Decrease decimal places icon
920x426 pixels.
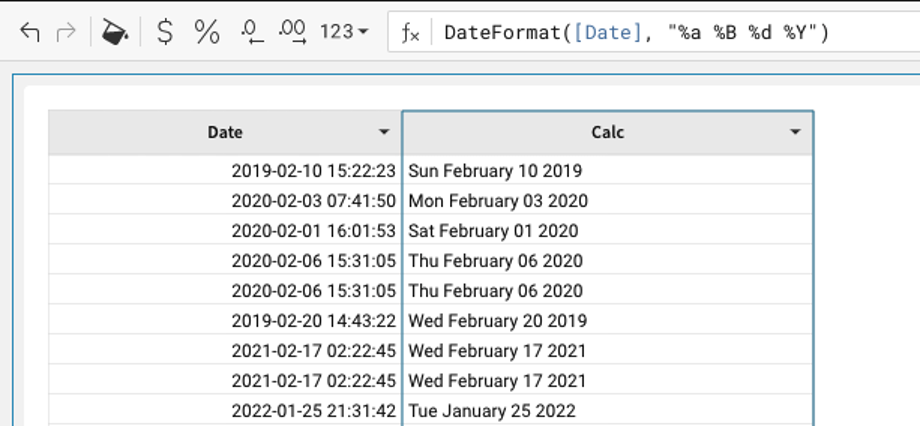251,33
